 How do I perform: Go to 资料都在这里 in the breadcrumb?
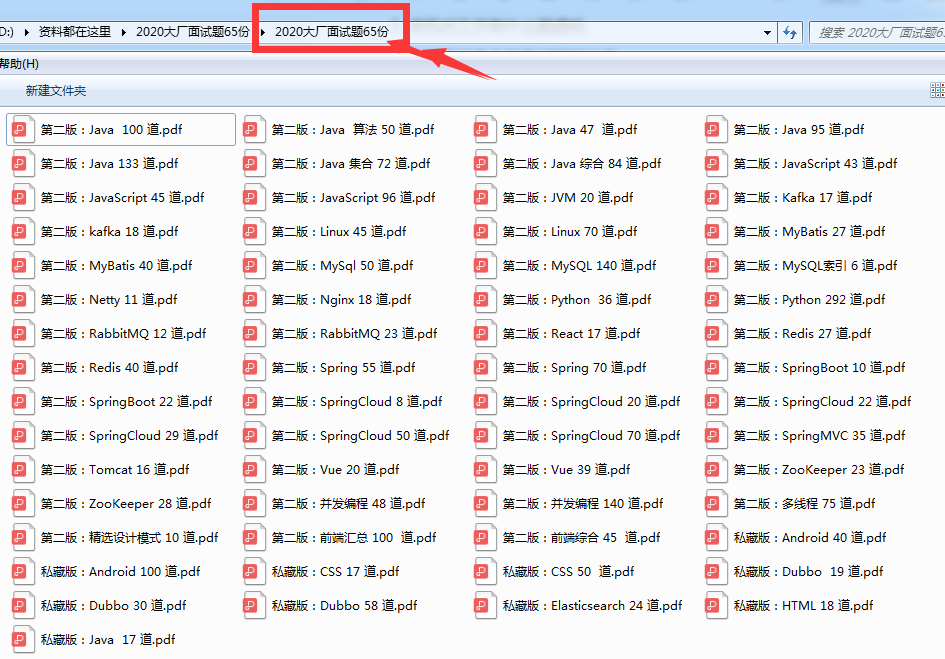75,32
